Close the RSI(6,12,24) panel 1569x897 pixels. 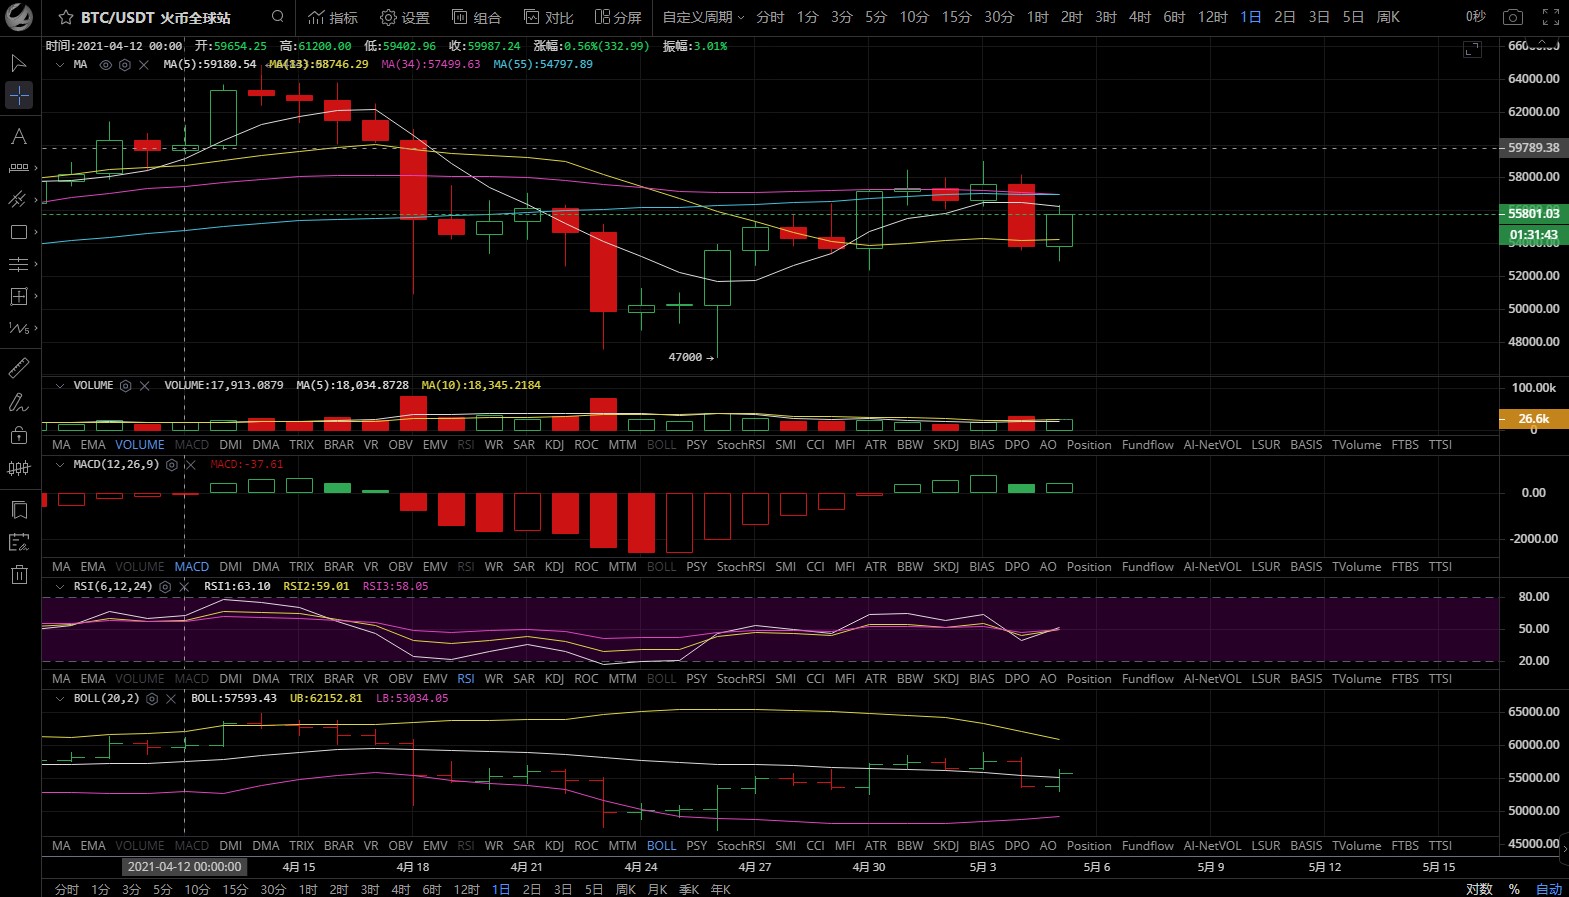tap(184, 586)
